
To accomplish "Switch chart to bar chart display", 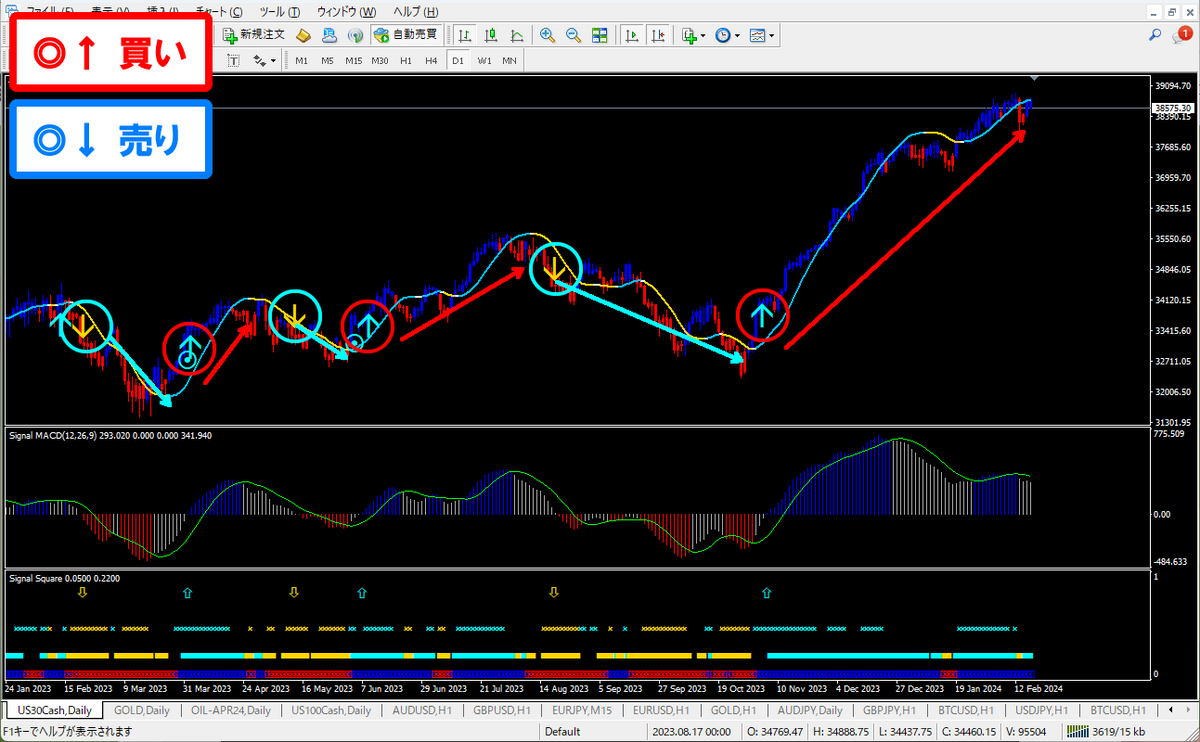I will coord(466,35).
